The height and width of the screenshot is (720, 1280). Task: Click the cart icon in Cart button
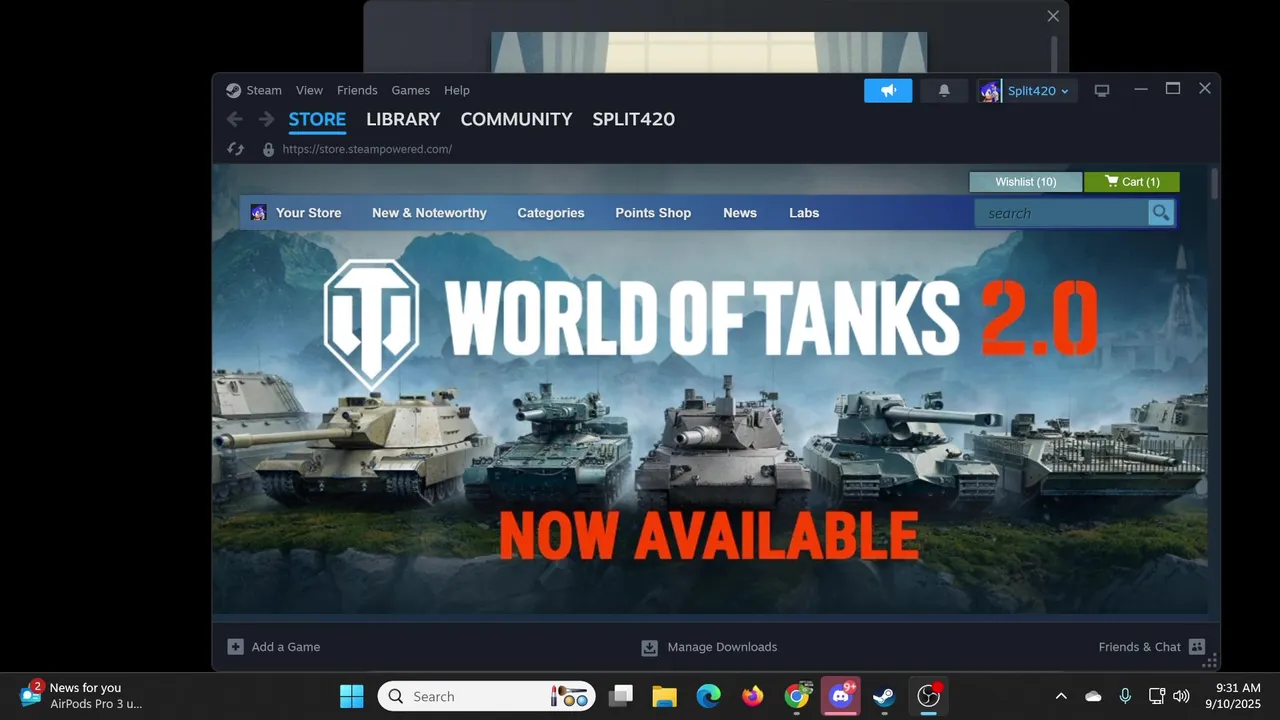point(1112,182)
